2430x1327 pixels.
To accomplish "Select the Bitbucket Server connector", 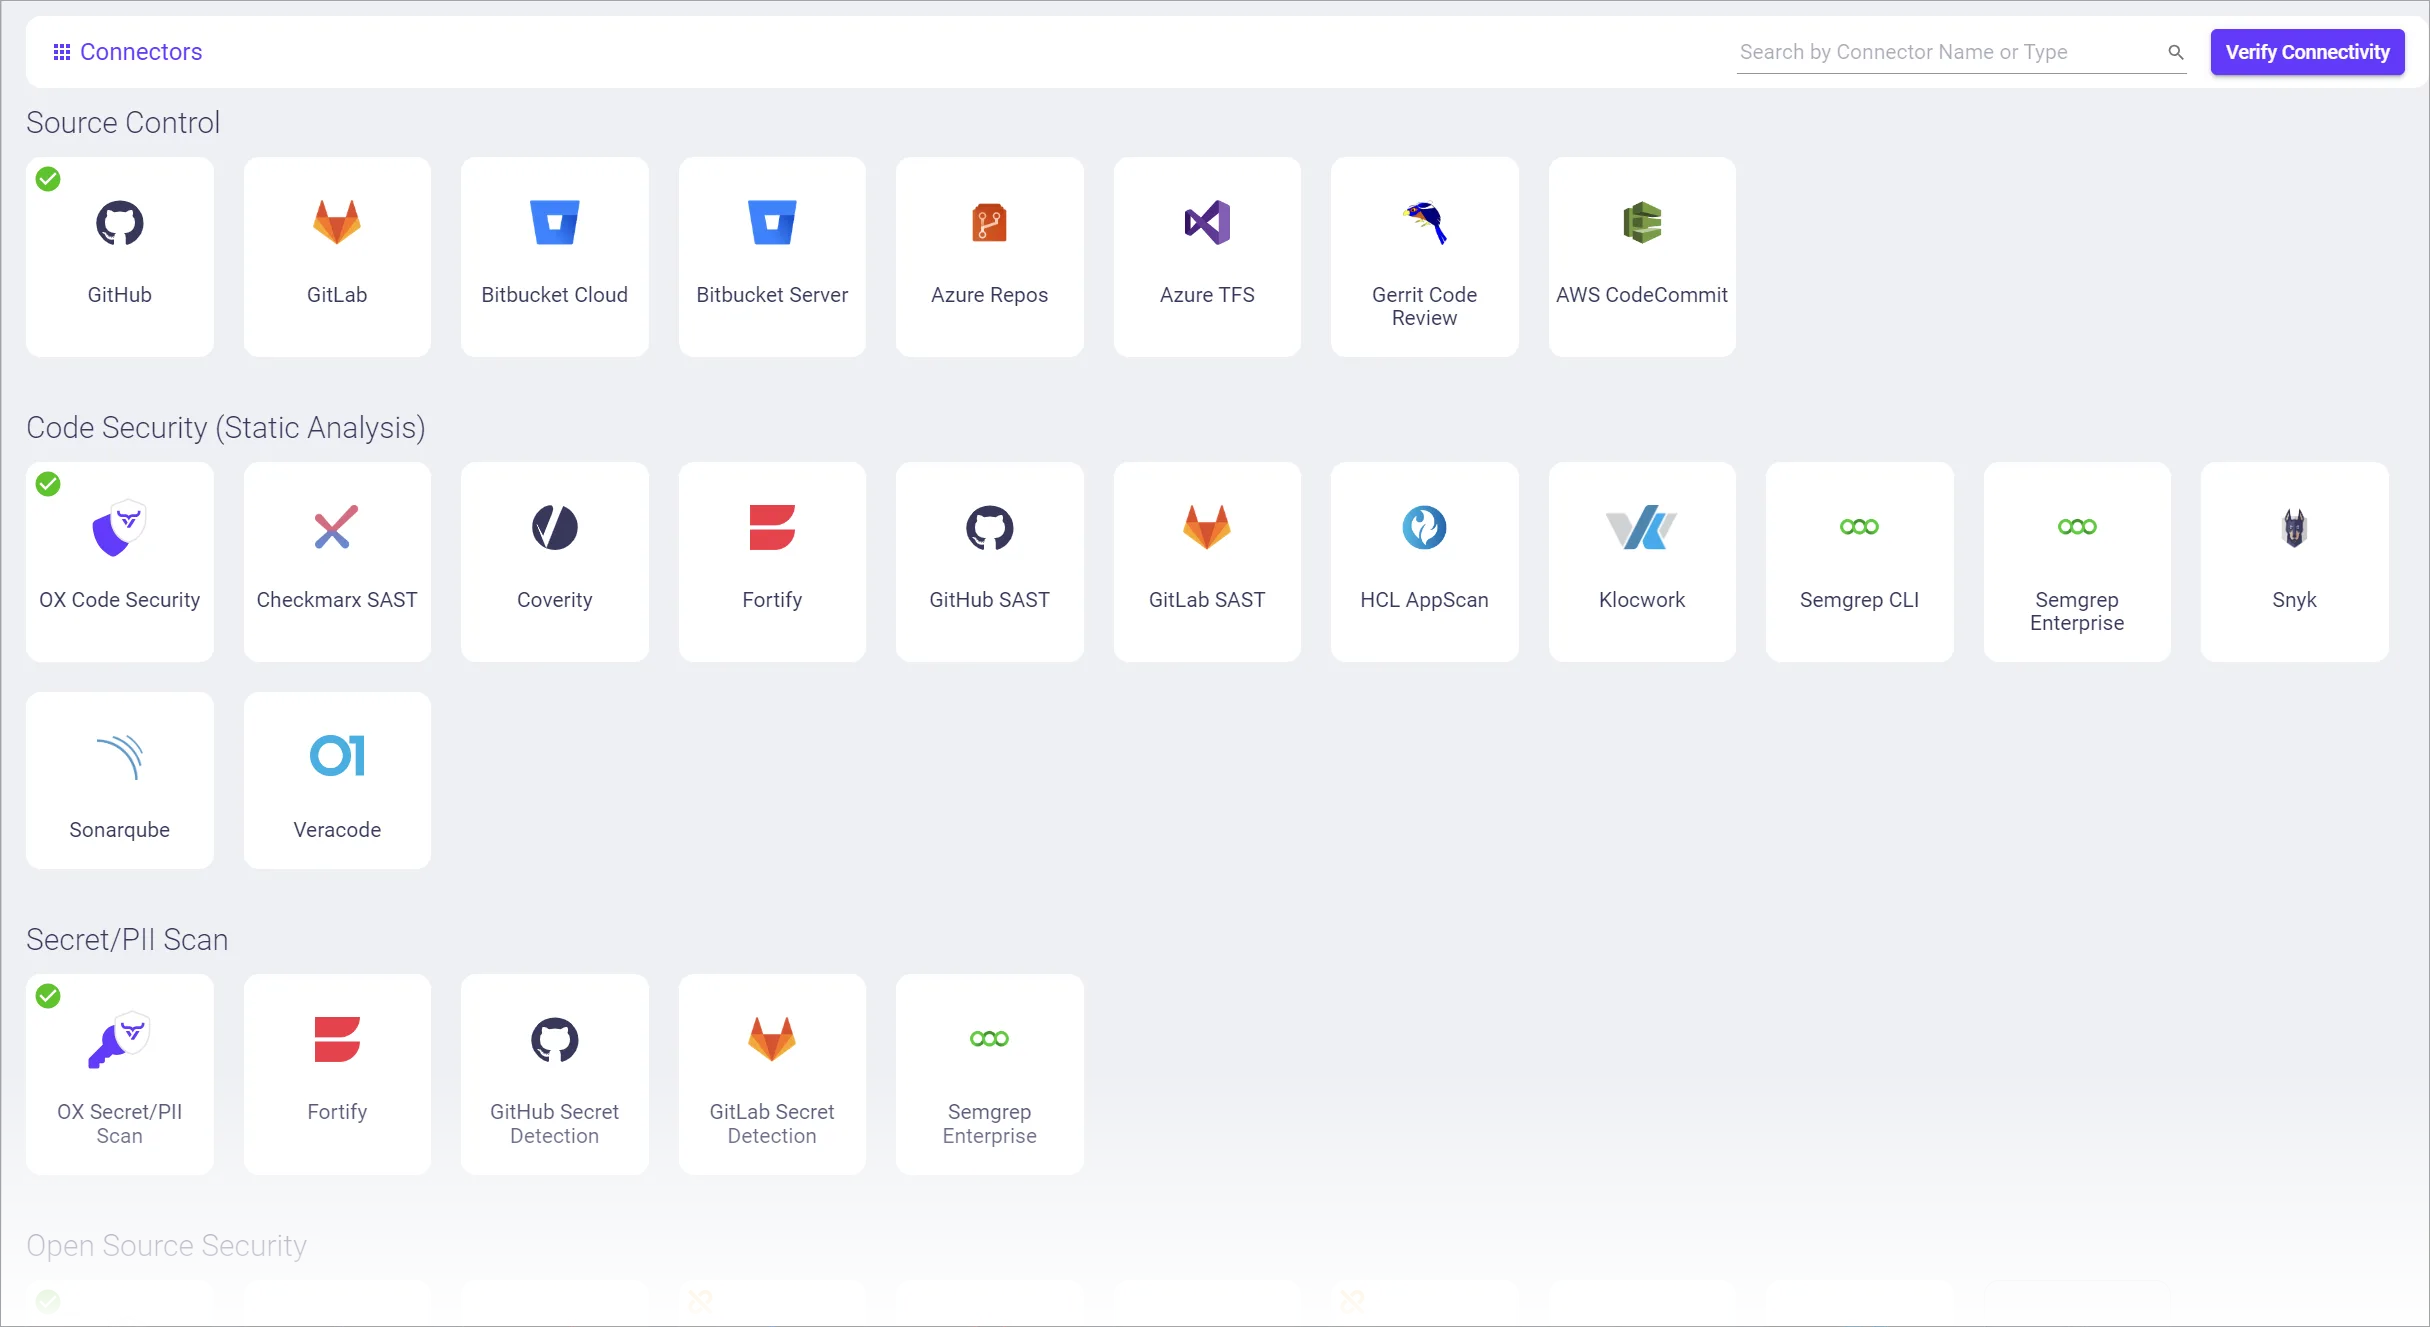I will pos(771,257).
